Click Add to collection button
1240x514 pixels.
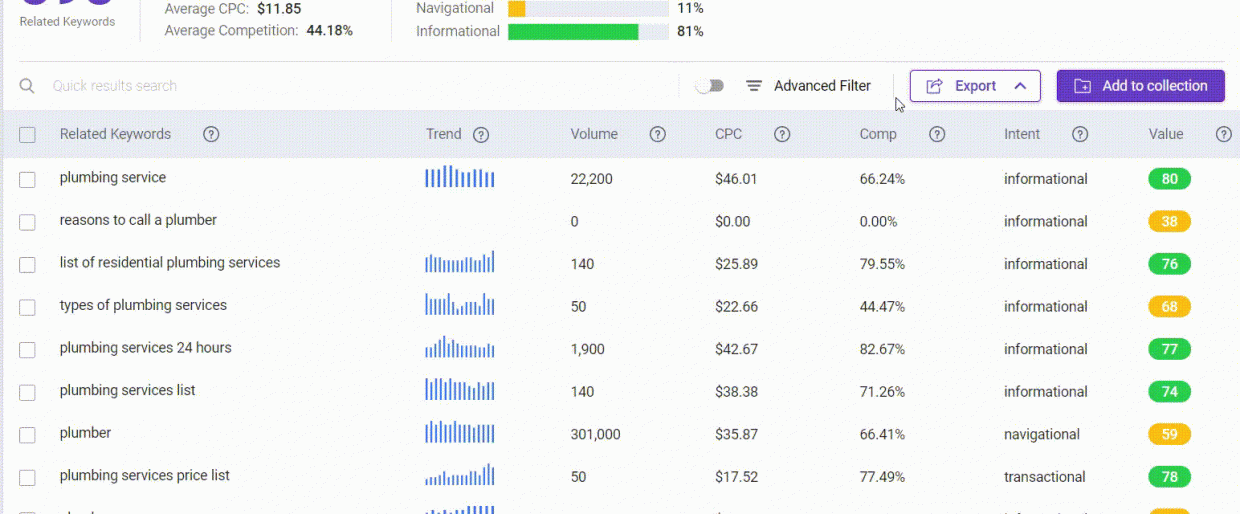[1141, 86]
